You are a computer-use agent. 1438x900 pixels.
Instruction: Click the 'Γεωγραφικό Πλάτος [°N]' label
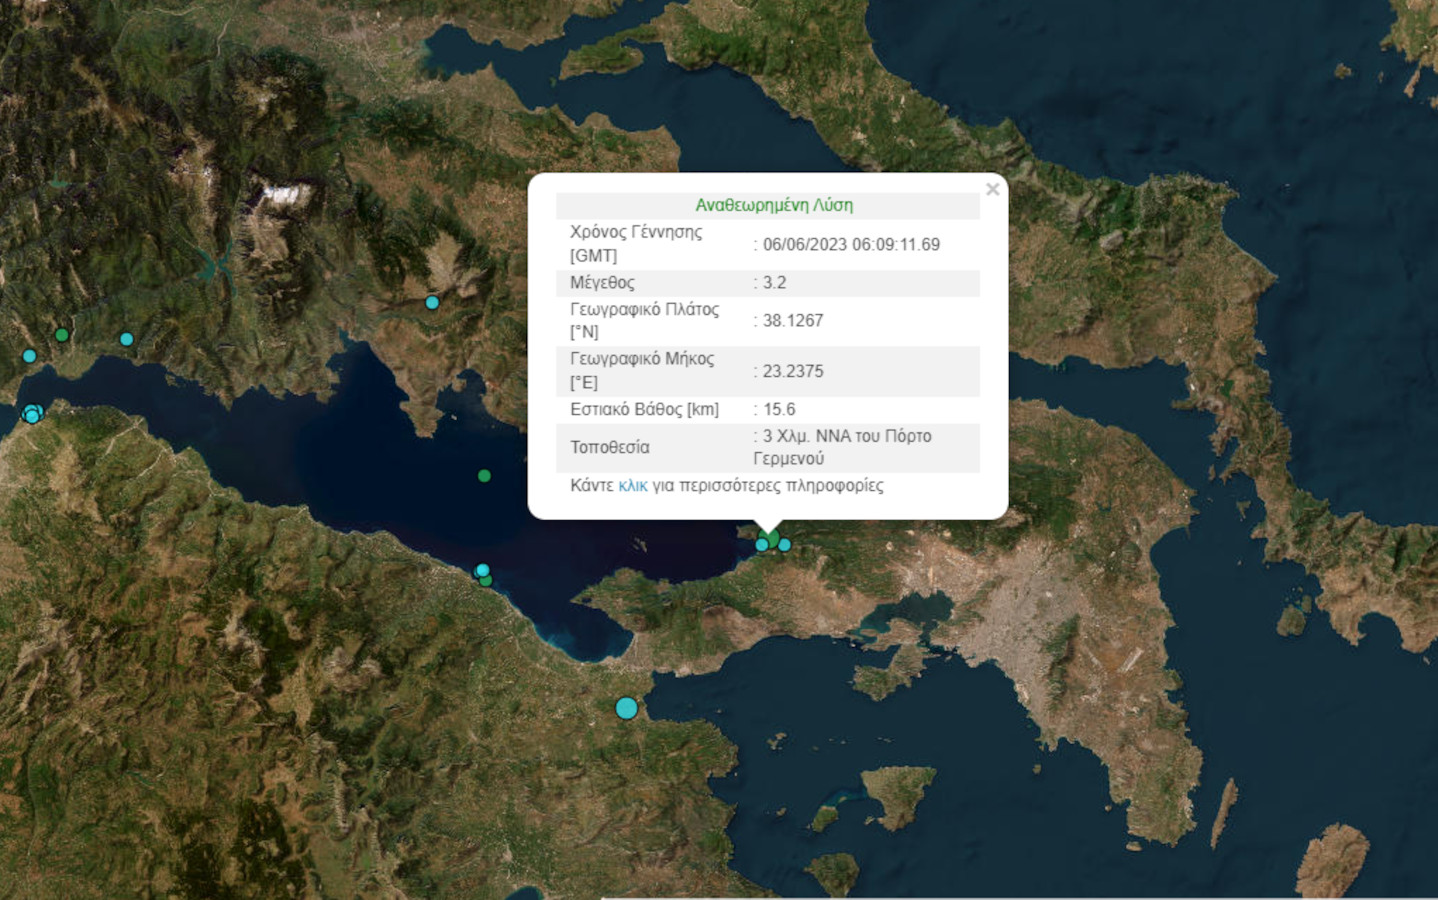coord(644,321)
